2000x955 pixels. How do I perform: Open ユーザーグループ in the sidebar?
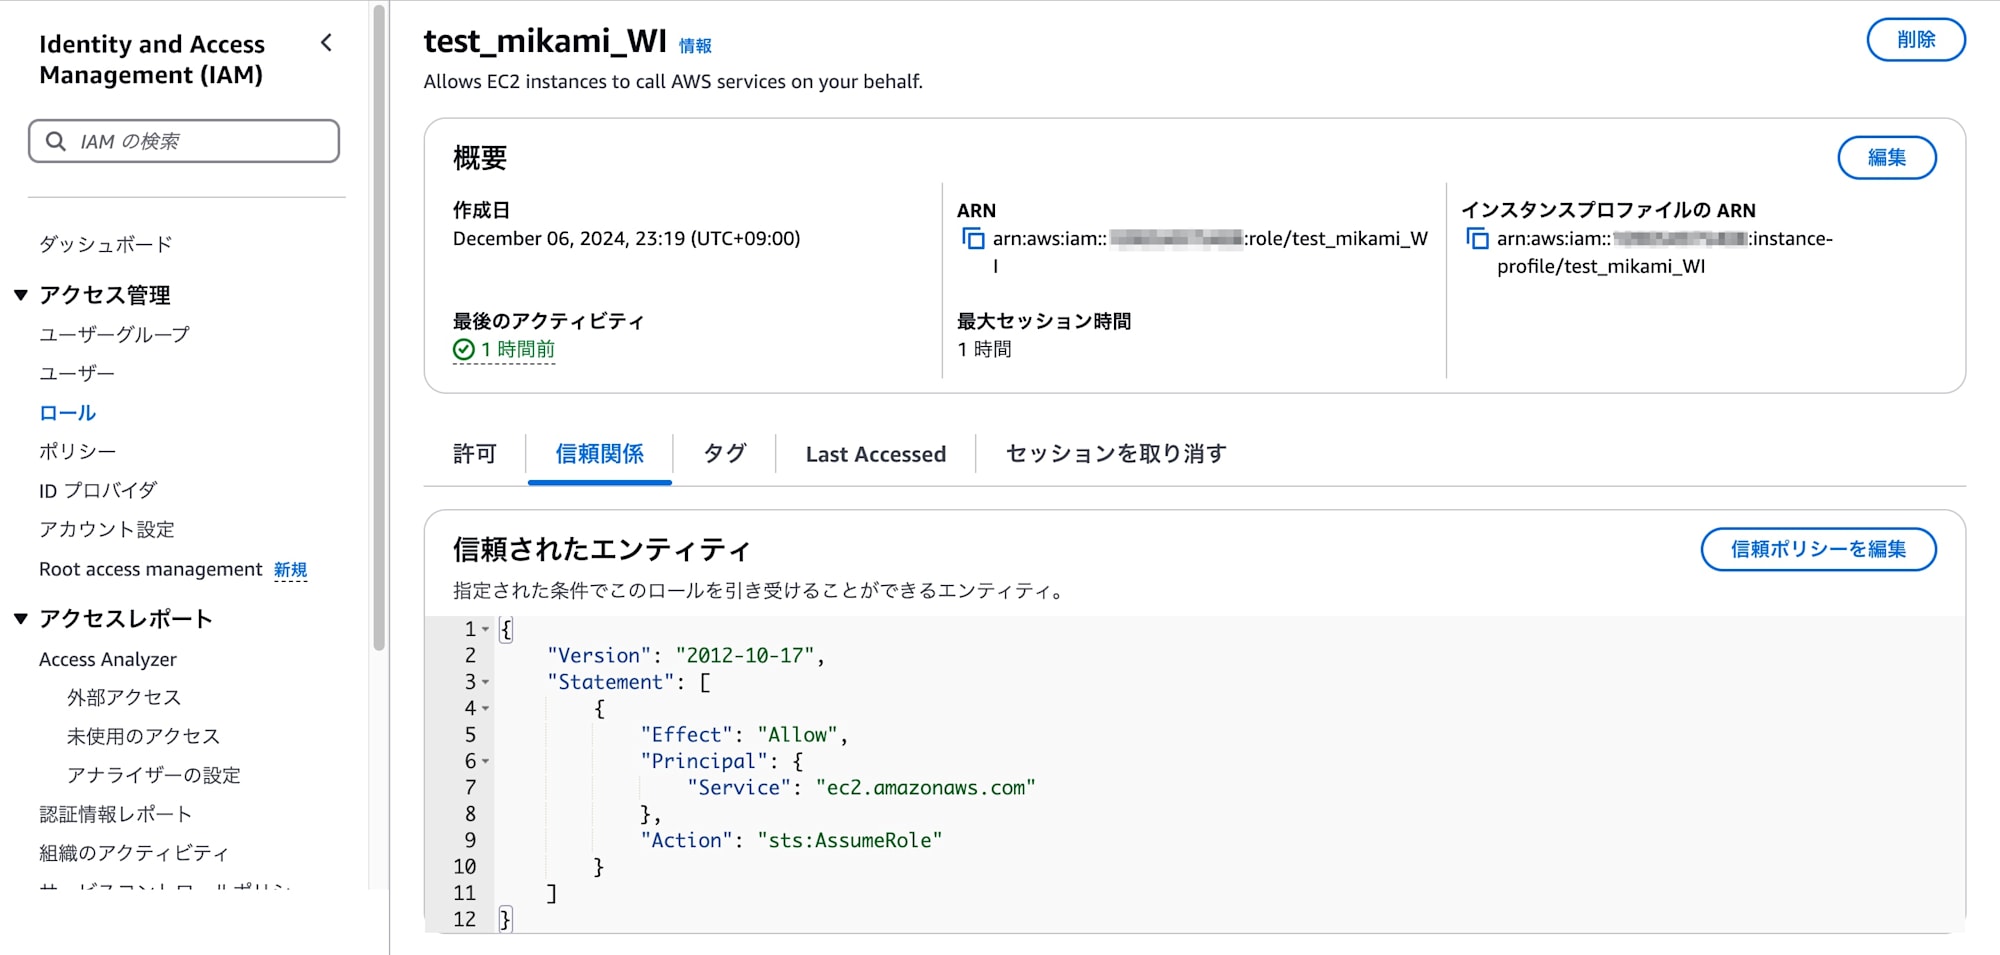click(x=114, y=334)
